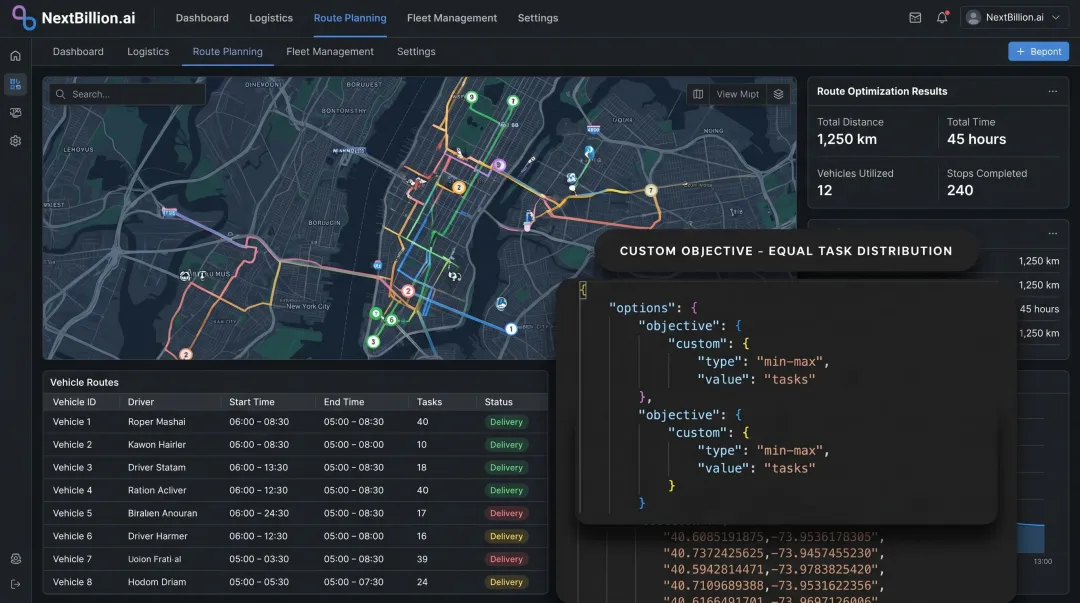Open the vehicle fleet sidebar icon
This screenshot has width=1080, height=603.
15,112
